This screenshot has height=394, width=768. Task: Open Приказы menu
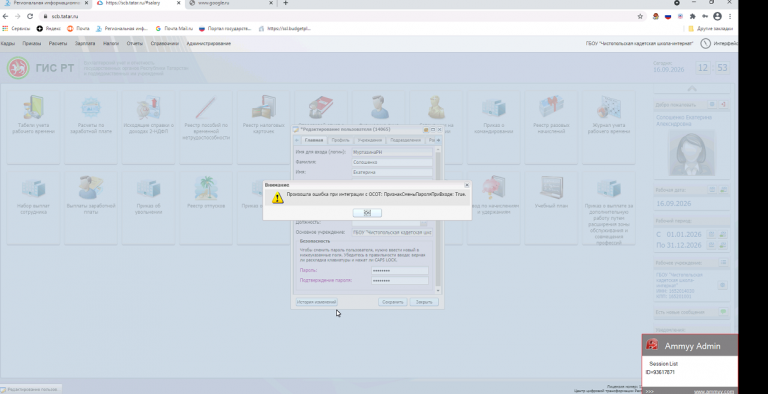coord(32,44)
